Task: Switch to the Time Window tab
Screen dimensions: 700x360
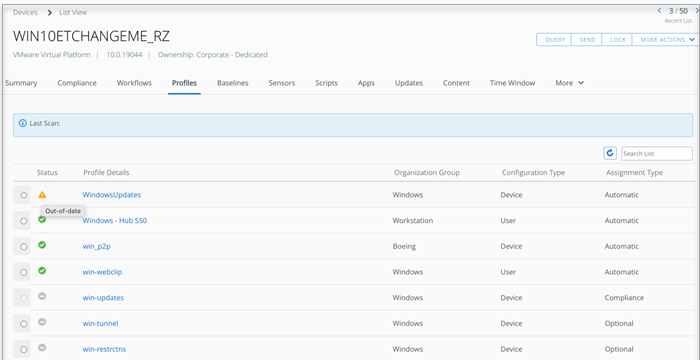Action: point(512,83)
